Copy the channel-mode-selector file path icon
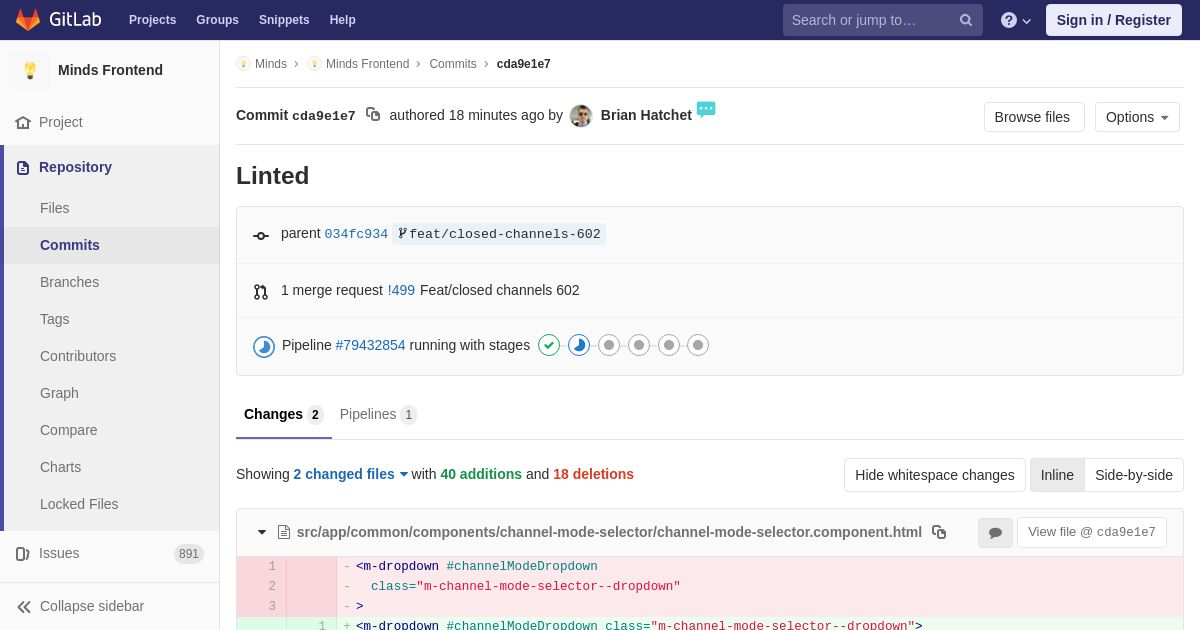Screen dimensions: 1200x630 tap(939, 532)
